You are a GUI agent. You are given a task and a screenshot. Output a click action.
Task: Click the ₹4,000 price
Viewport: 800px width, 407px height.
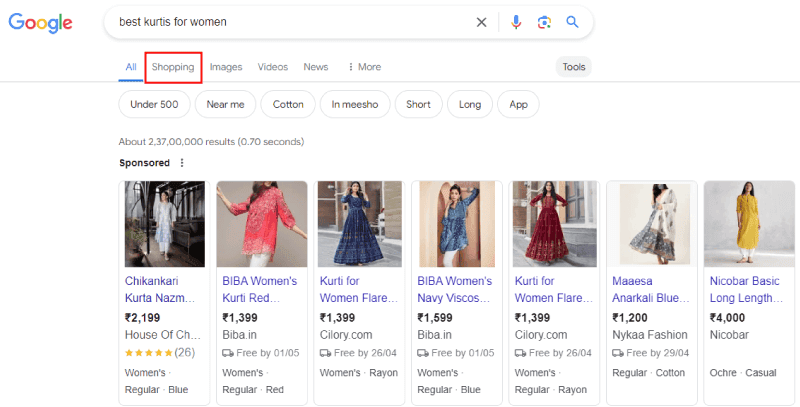pyautogui.click(x=727, y=318)
